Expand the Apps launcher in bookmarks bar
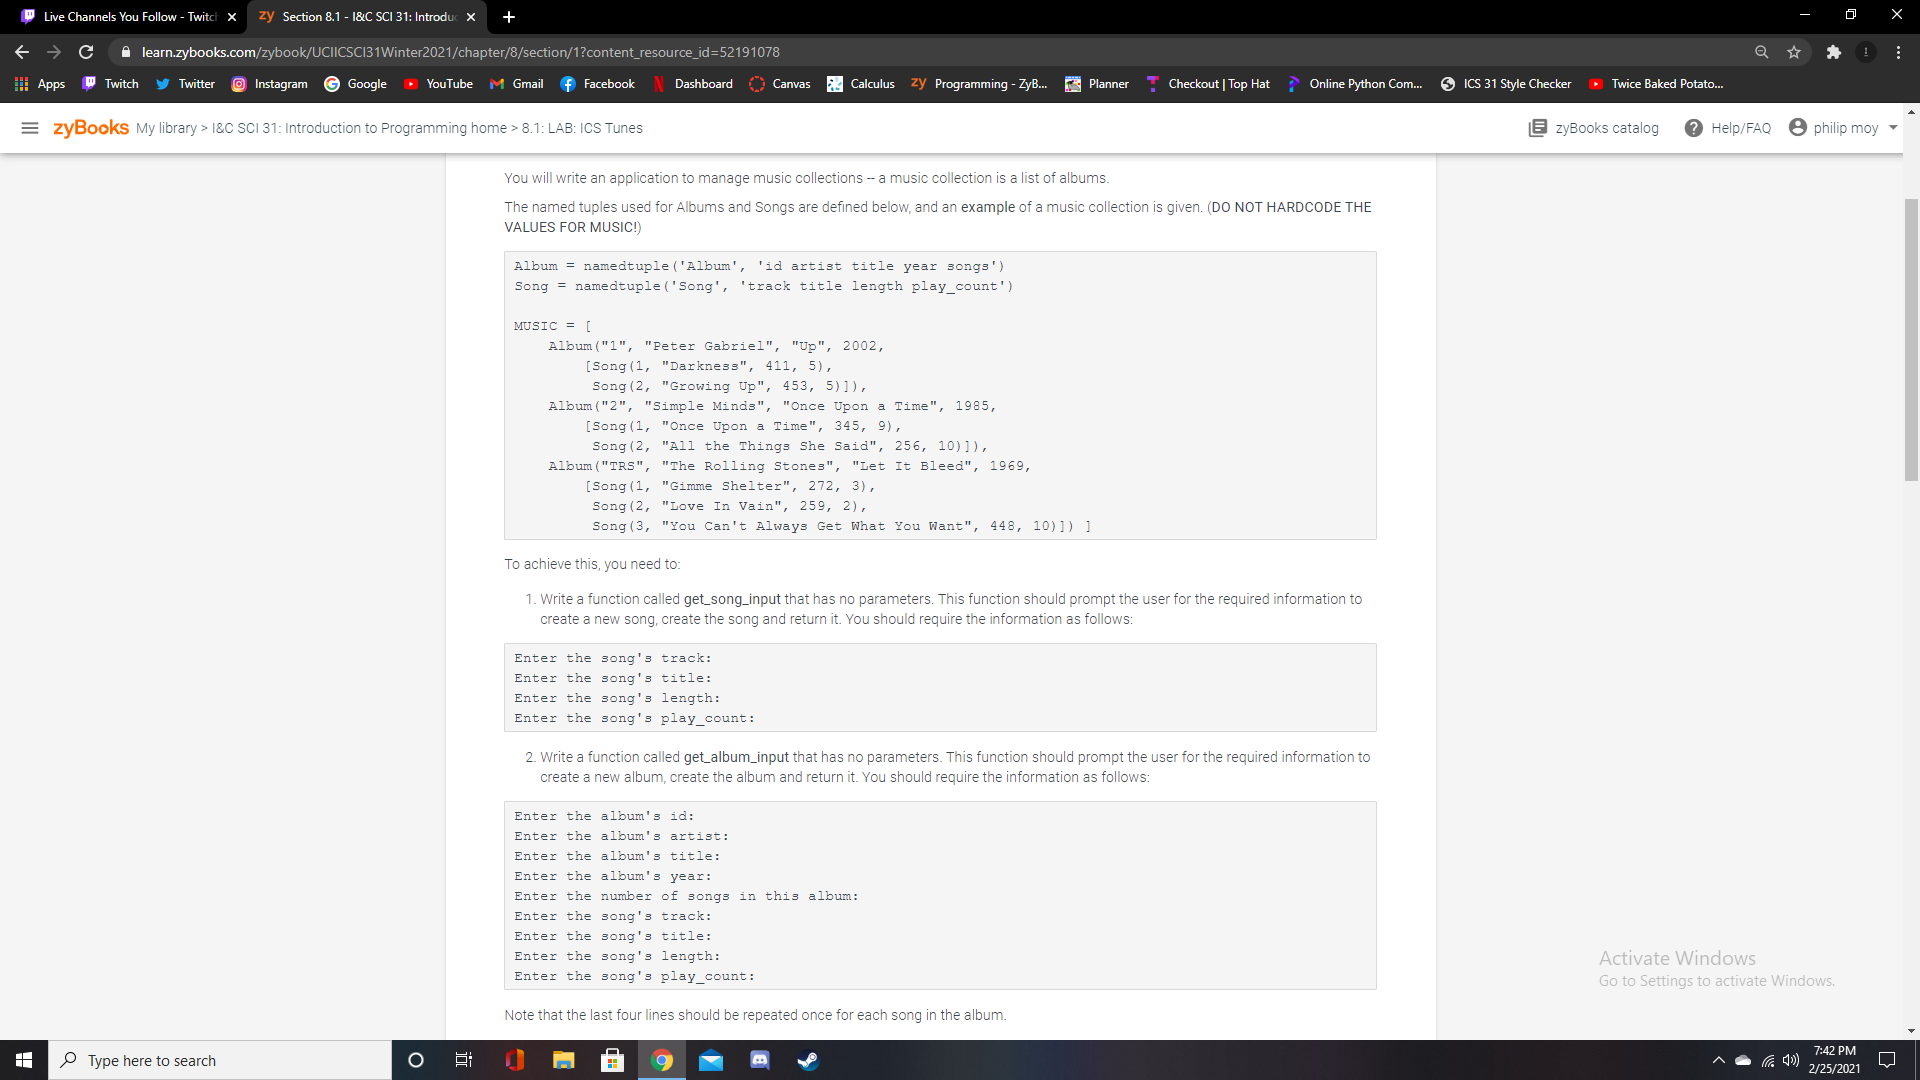 (x=40, y=84)
